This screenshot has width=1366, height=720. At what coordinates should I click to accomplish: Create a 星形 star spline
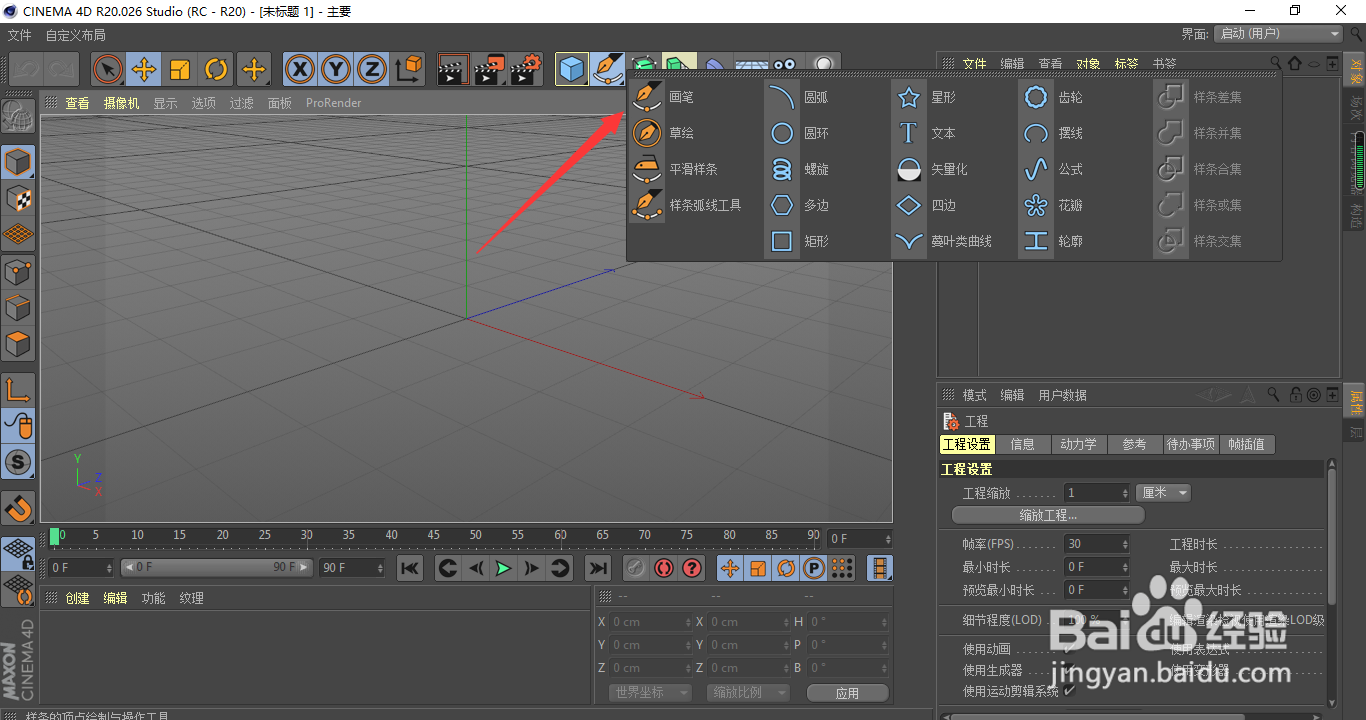pyautogui.click(x=926, y=97)
